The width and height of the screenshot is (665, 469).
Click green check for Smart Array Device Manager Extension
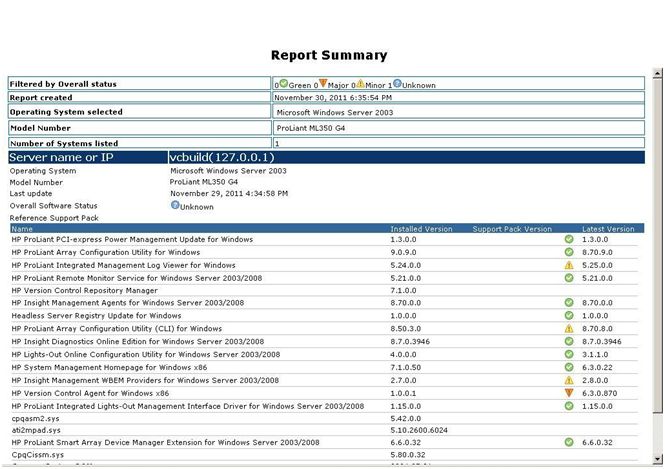(569, 442)
